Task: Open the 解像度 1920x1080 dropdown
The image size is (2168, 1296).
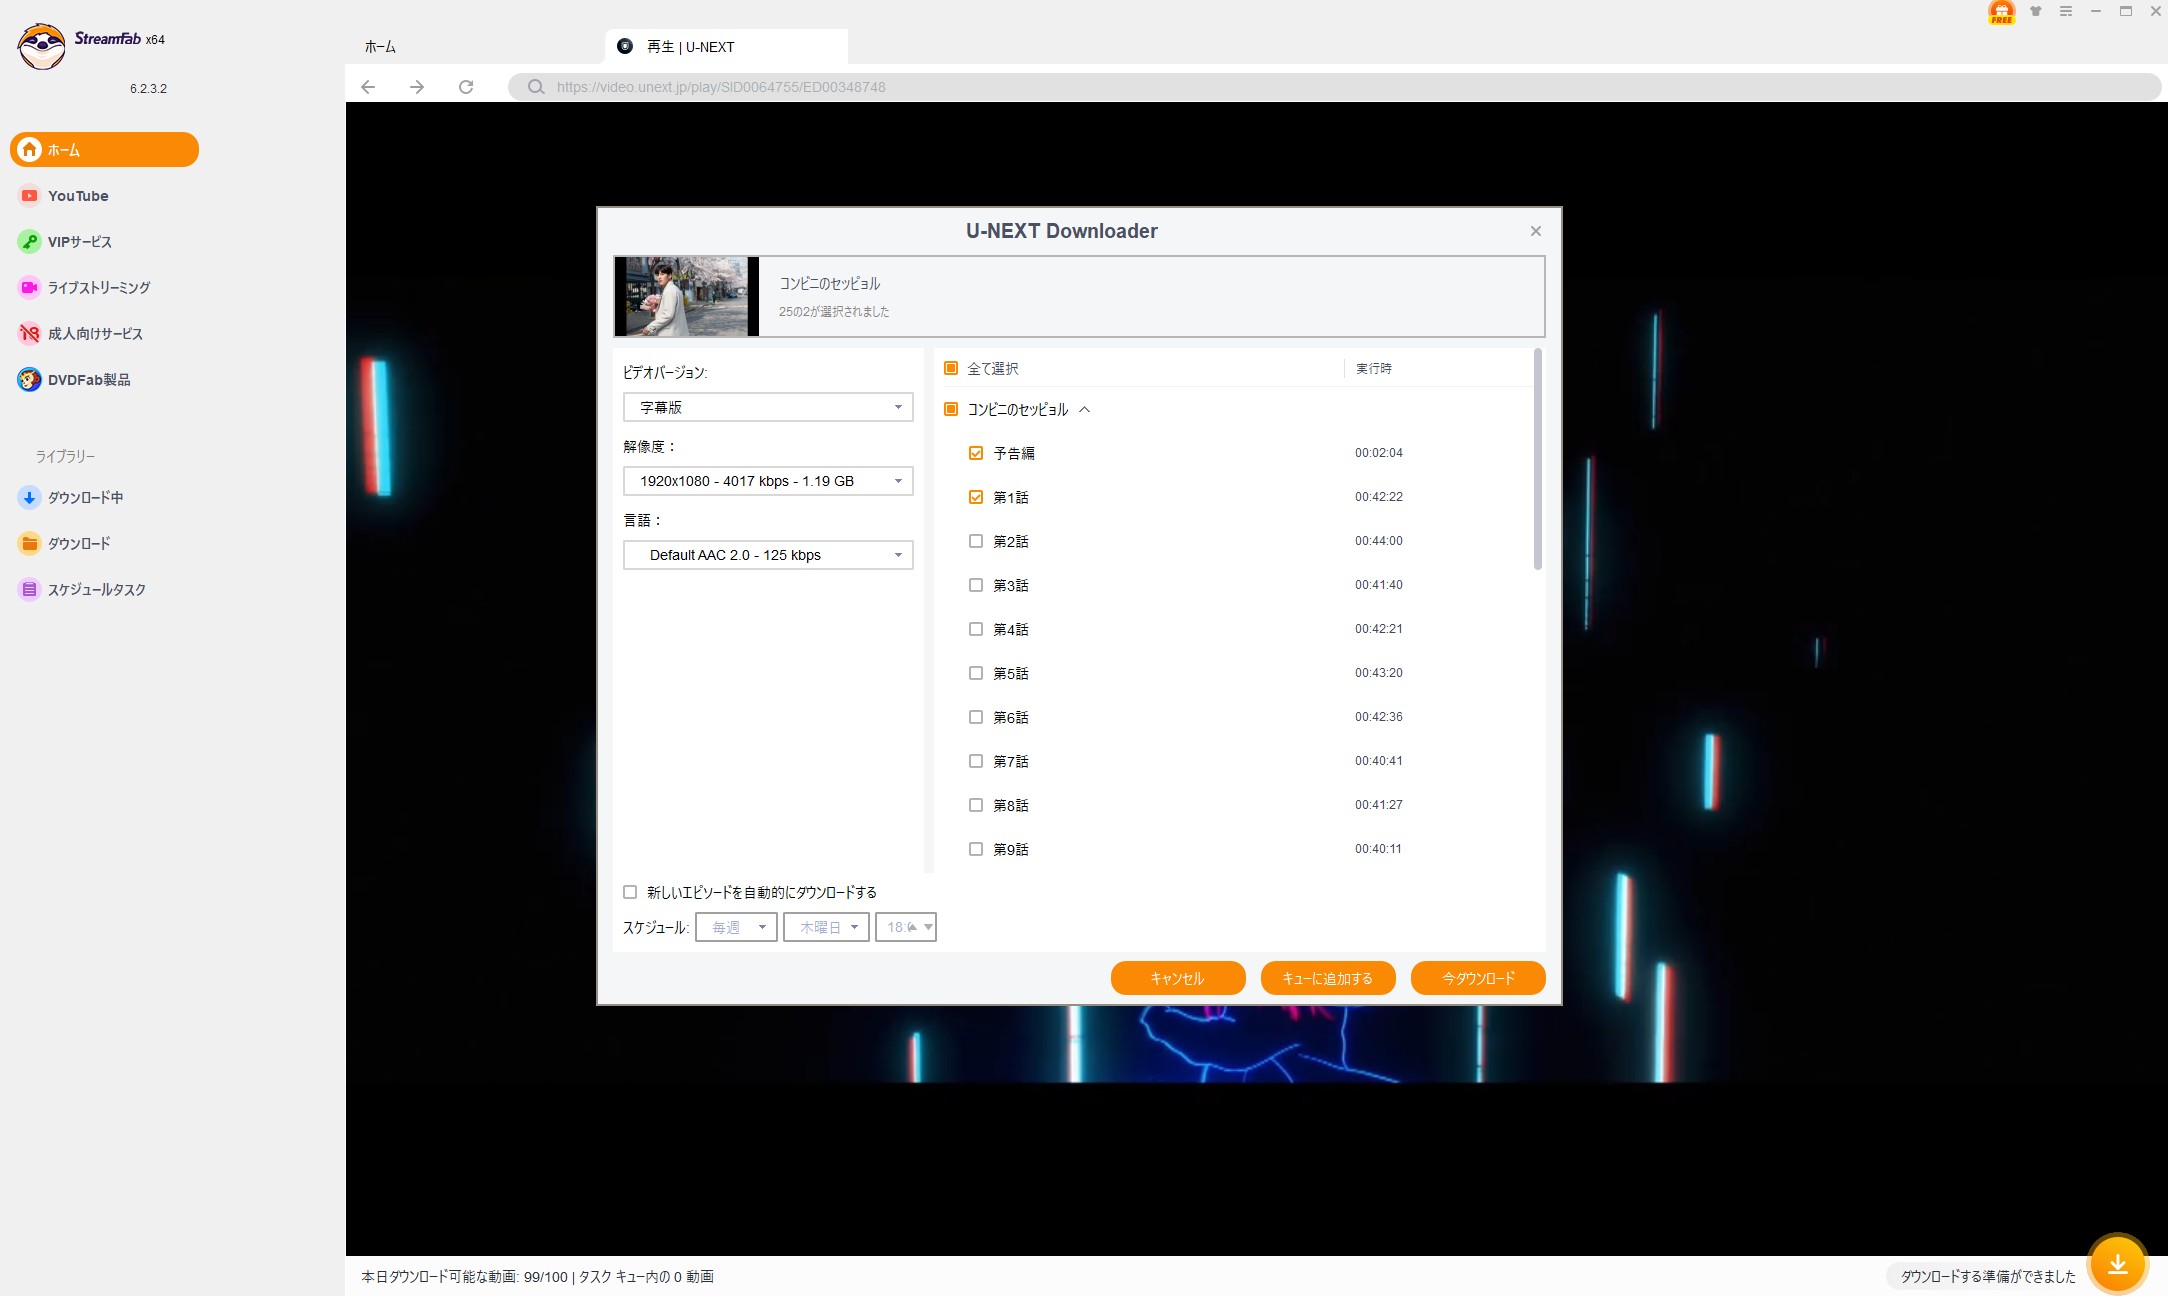Action: (768, 481)
